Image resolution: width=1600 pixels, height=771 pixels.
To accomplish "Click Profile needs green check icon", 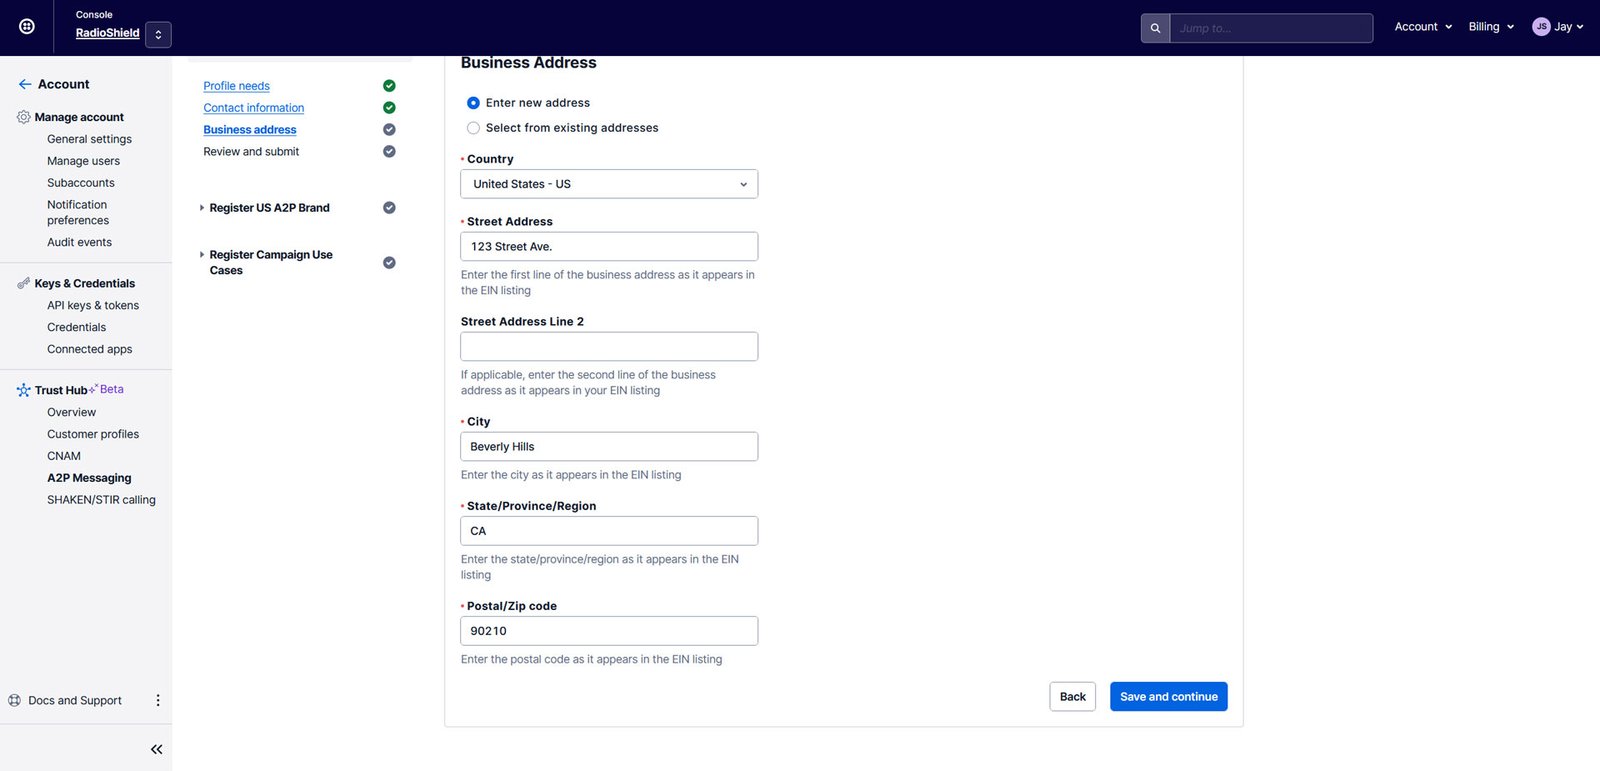I will coord(389,86).
